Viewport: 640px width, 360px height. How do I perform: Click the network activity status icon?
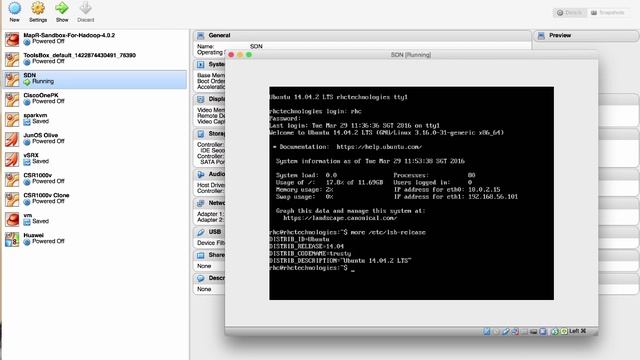pos(515,331)
